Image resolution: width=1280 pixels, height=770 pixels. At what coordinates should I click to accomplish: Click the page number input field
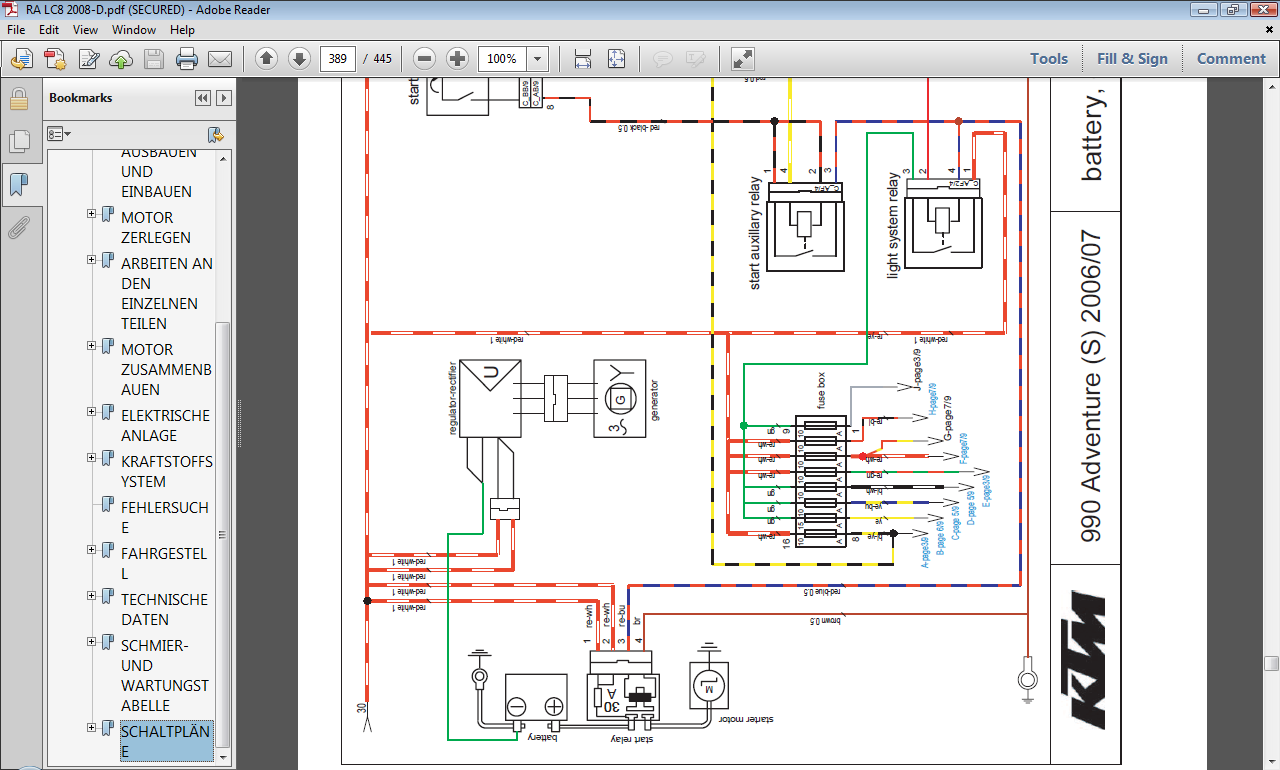point(338,59)
